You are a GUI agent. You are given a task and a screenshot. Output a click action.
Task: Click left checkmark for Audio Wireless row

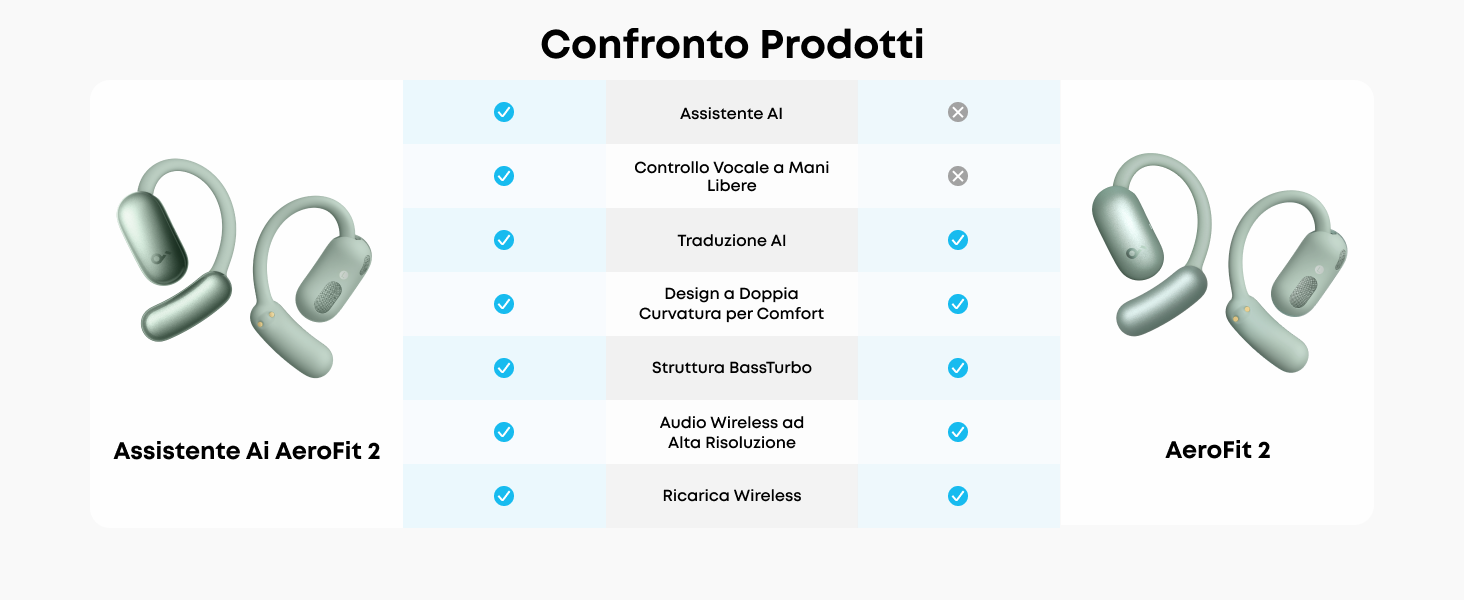tap(504, 432)
